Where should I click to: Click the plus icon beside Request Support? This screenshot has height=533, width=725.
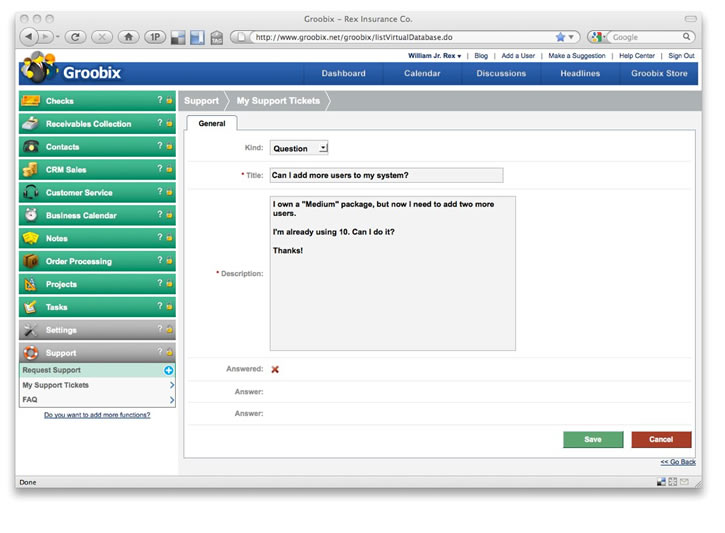click(x=168, y=370)
